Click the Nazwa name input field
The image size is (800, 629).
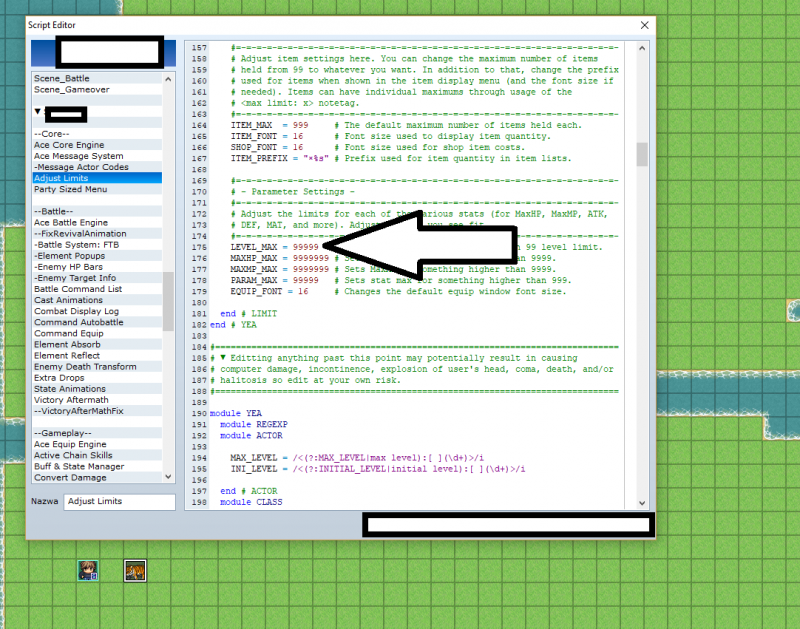(x=119, y=501)
